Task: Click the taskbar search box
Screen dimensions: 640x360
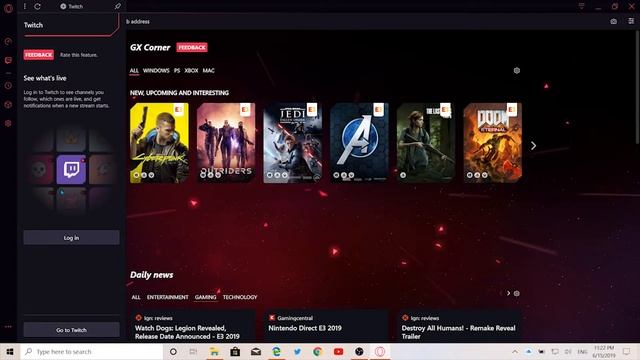Action: (x=91, y=351)
